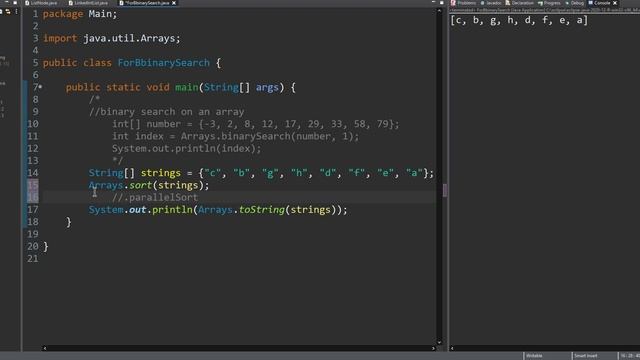Click 'sort' method call on line 15
This screenshot has width=640, height=360.
point(140,185)
